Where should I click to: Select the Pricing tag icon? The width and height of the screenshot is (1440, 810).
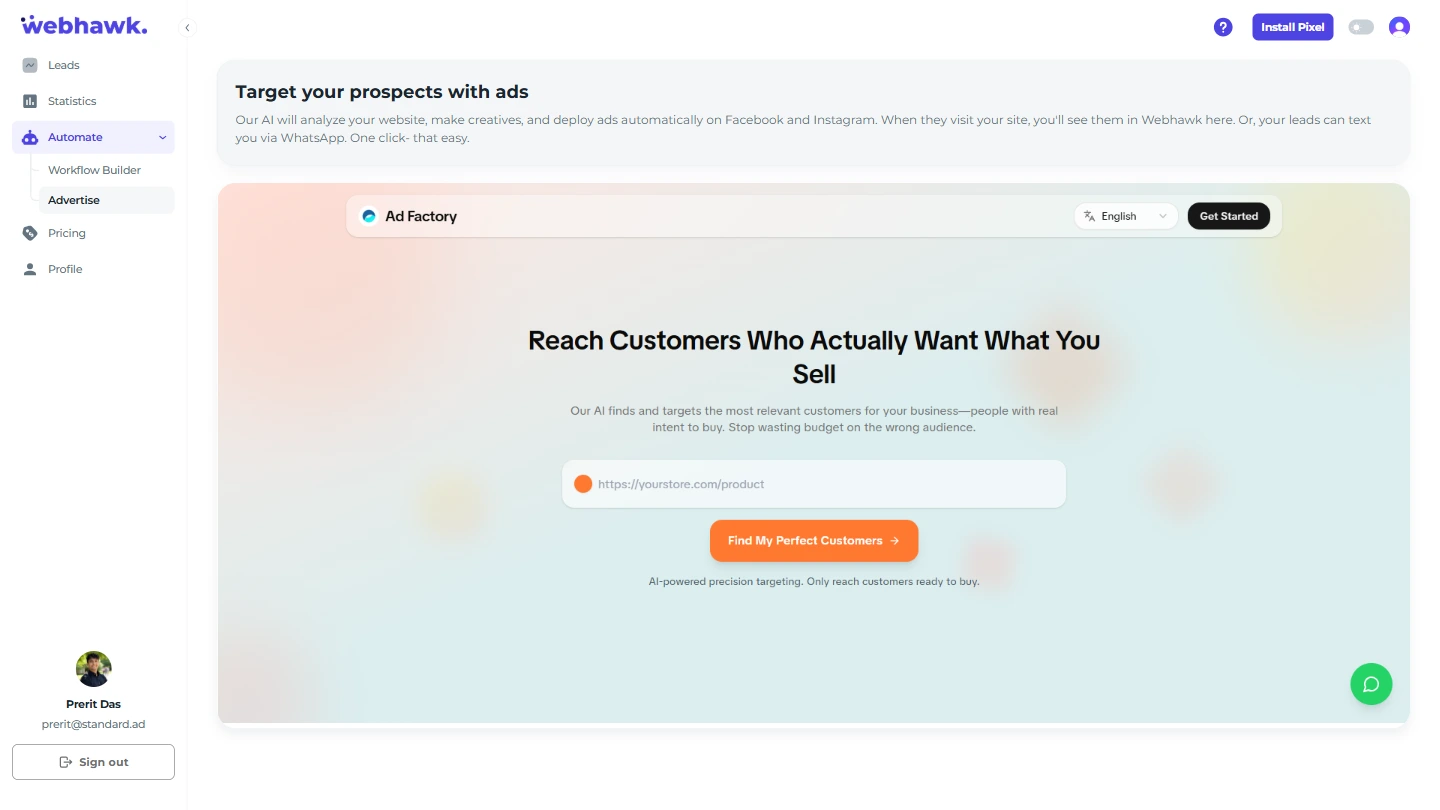(30, 233)
